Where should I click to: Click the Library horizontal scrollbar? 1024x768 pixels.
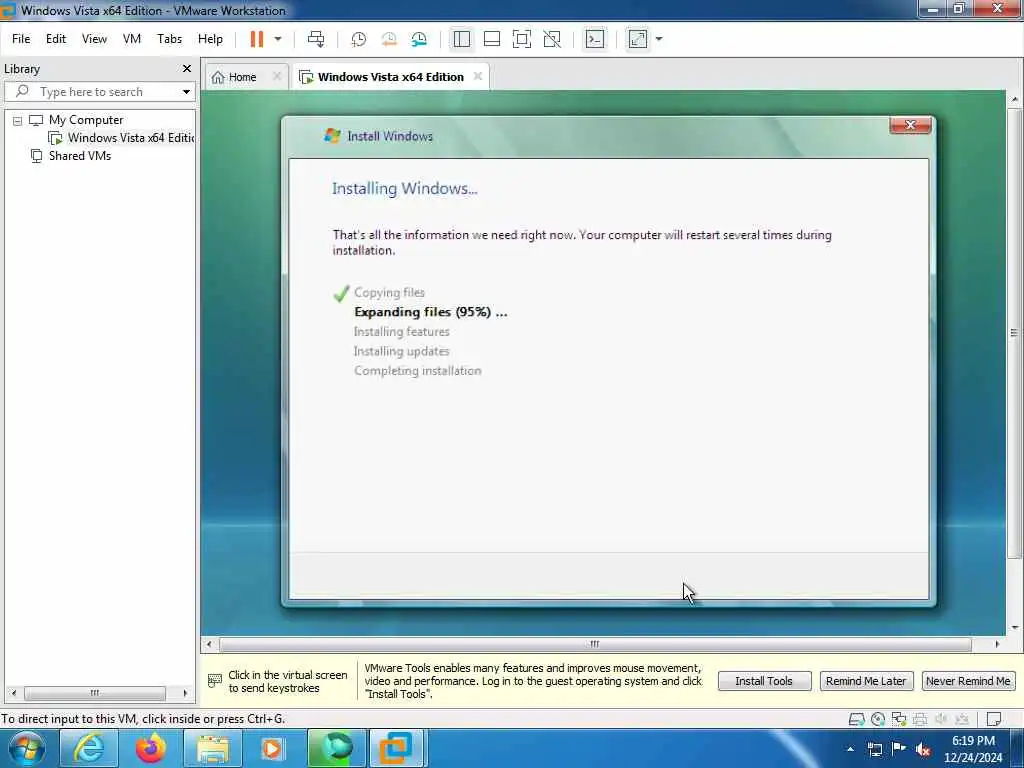click(95, 693)
